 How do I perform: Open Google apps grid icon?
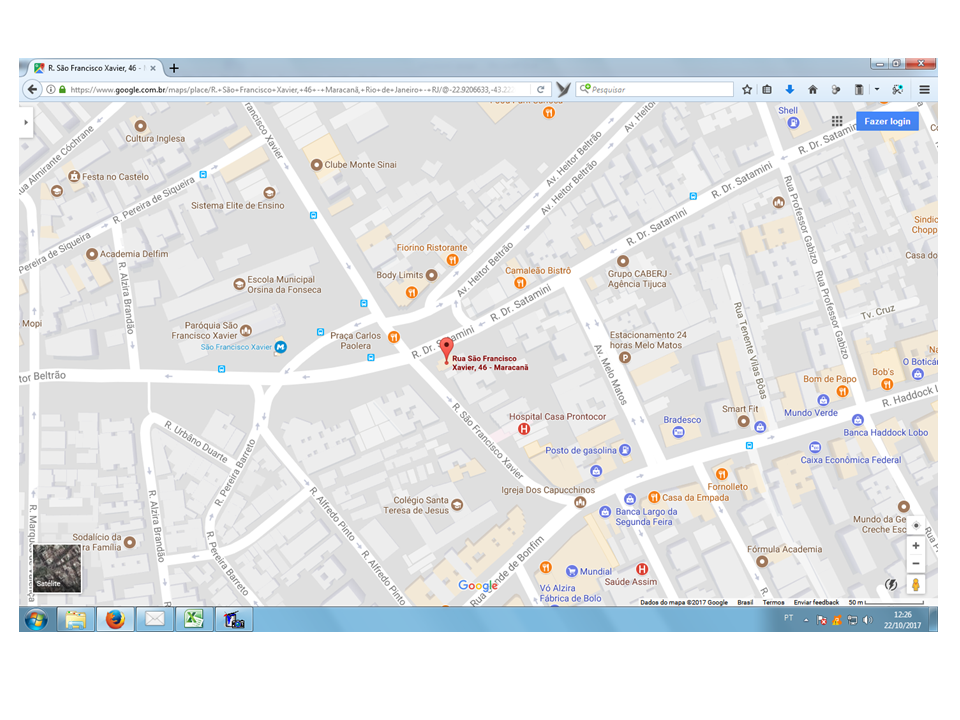tap(837, 121)
